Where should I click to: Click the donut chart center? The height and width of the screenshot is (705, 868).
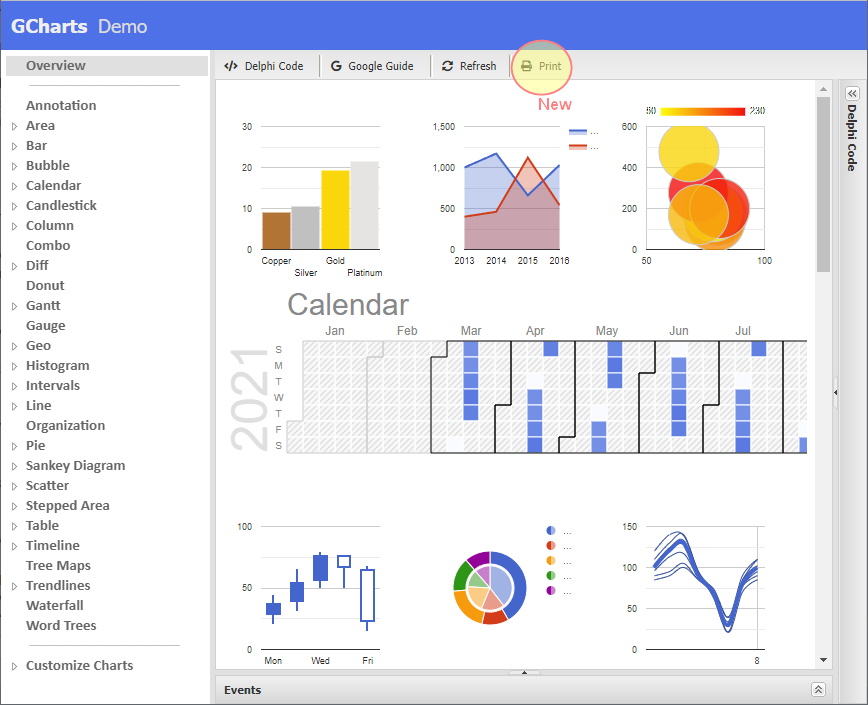(490, 588)
